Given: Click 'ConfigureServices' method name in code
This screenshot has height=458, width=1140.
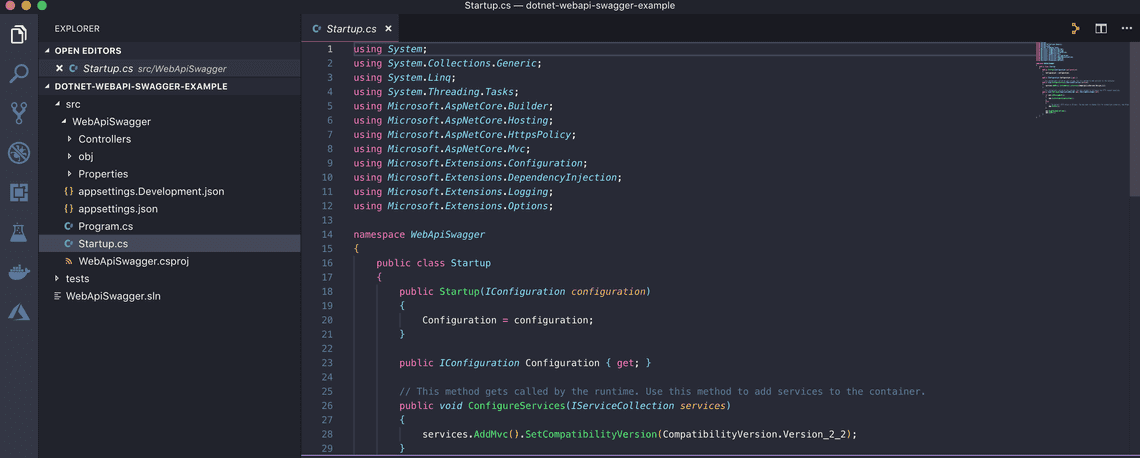Looking at the screenshot, I should coord(516,406).
